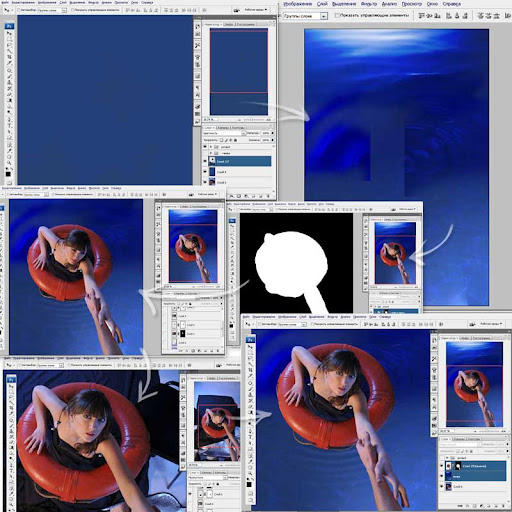Screen dimensions: 512x512
Task: Toggle eye of first 'Слой 4' layer in solid-blue window
Action: (x=205, y=171)
